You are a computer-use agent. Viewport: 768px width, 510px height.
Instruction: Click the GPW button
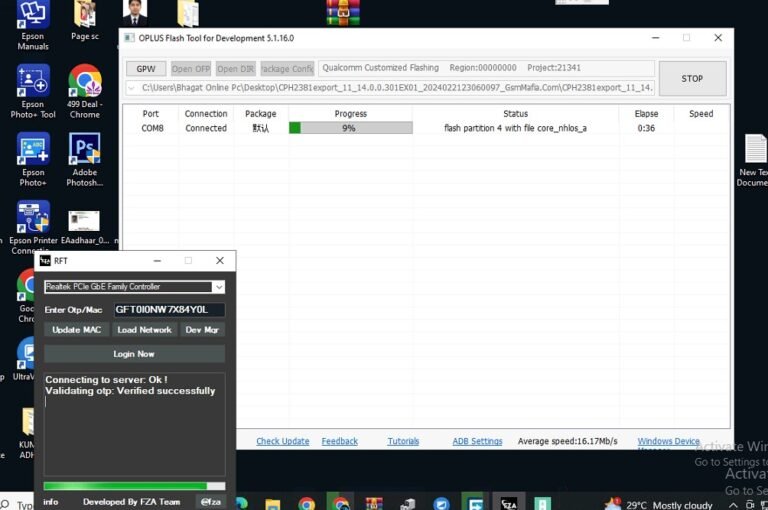pos(146,69)
